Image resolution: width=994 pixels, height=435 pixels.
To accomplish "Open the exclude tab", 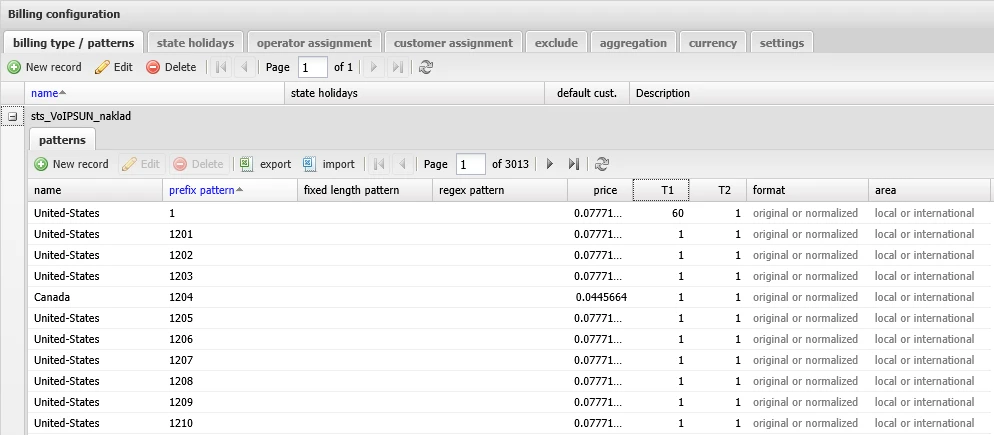I will point(556,43).
